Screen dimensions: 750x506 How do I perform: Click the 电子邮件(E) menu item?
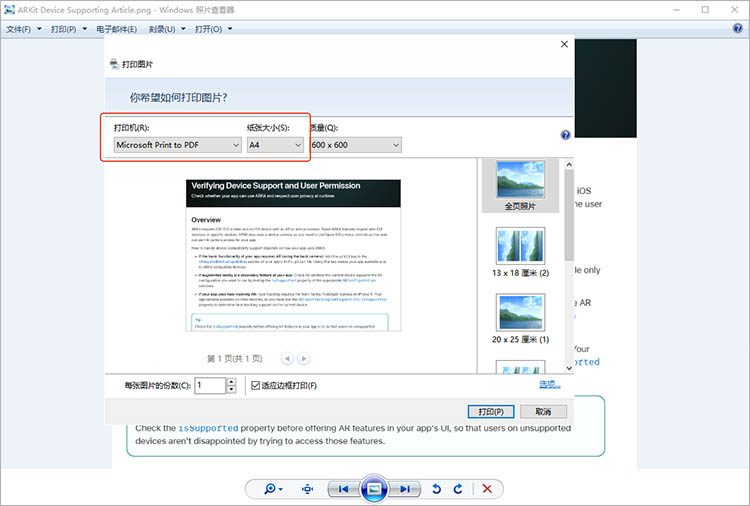(x=117, y=29)
